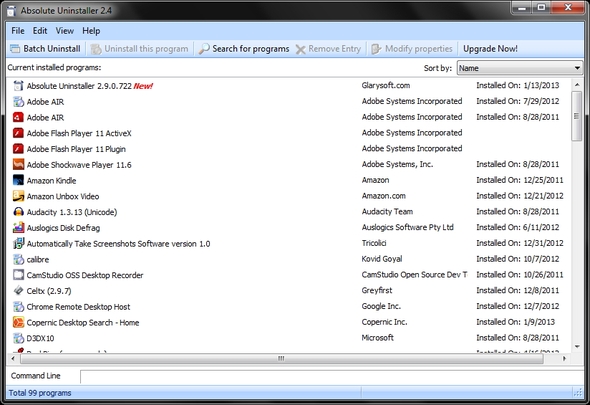Image resolution: width=590 pixels, height=405 pixels.
Task: Click the Search for programs magnifier icon
Action: [204, 49]
